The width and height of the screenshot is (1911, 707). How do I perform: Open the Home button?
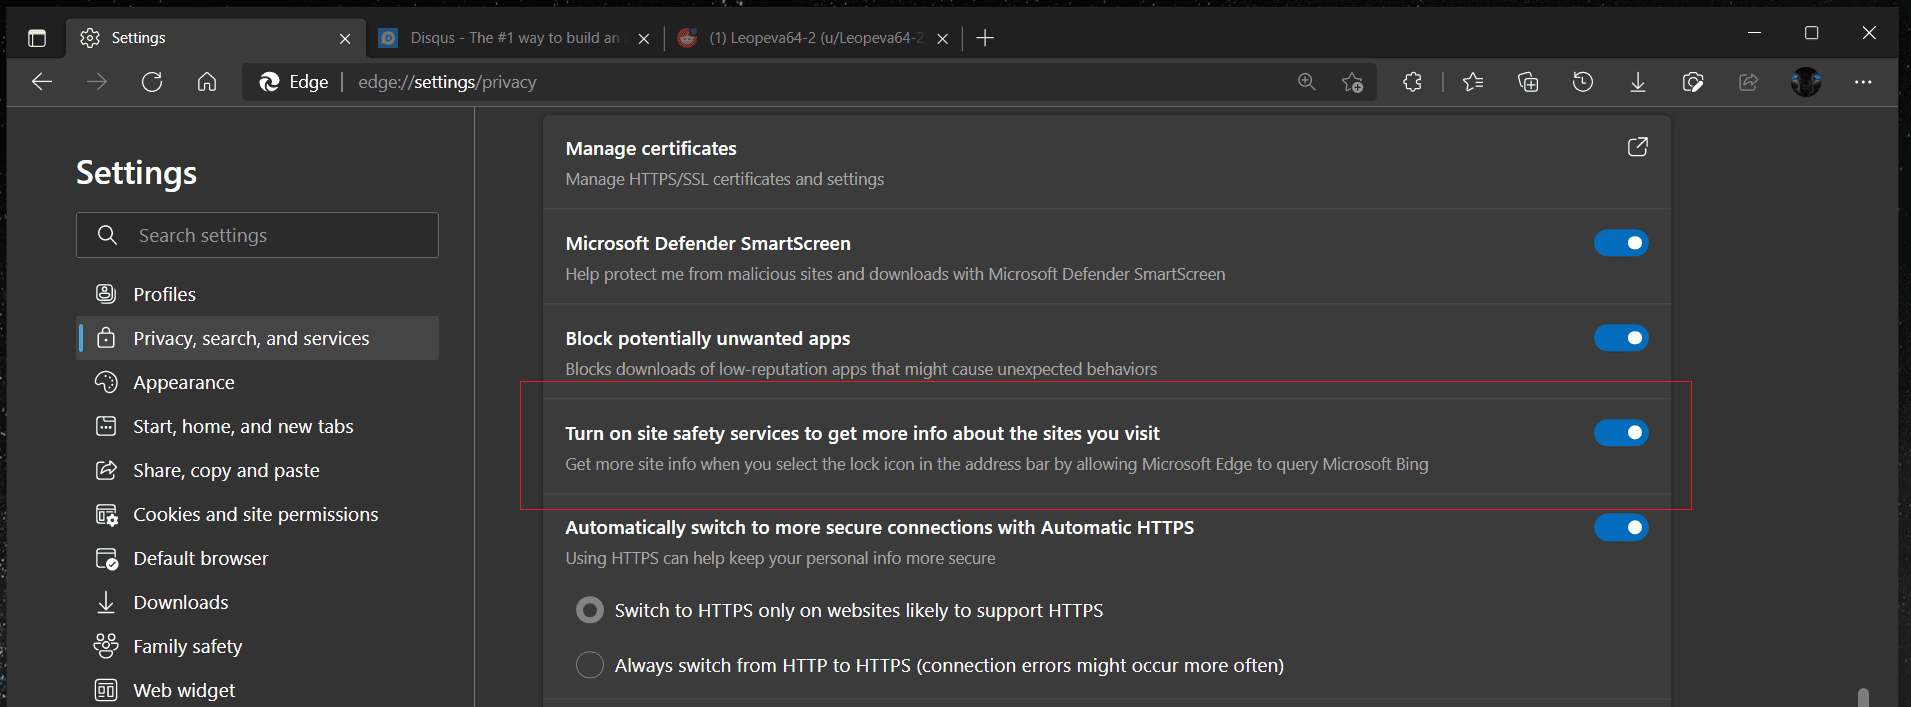(207, 82)
